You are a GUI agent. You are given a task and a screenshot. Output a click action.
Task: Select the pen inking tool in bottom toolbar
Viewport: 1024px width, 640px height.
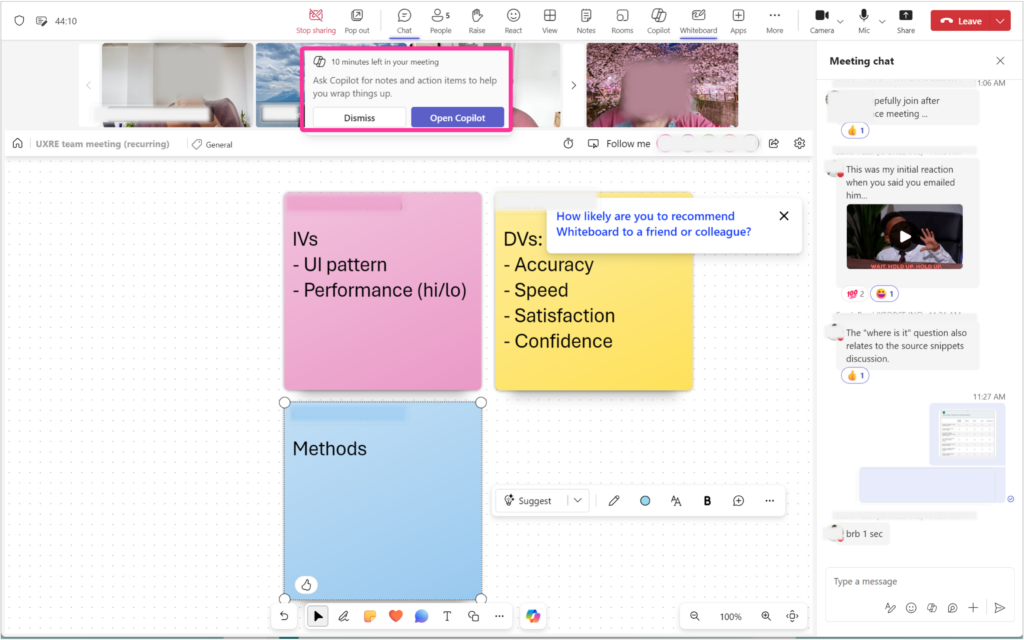(343, 616)
